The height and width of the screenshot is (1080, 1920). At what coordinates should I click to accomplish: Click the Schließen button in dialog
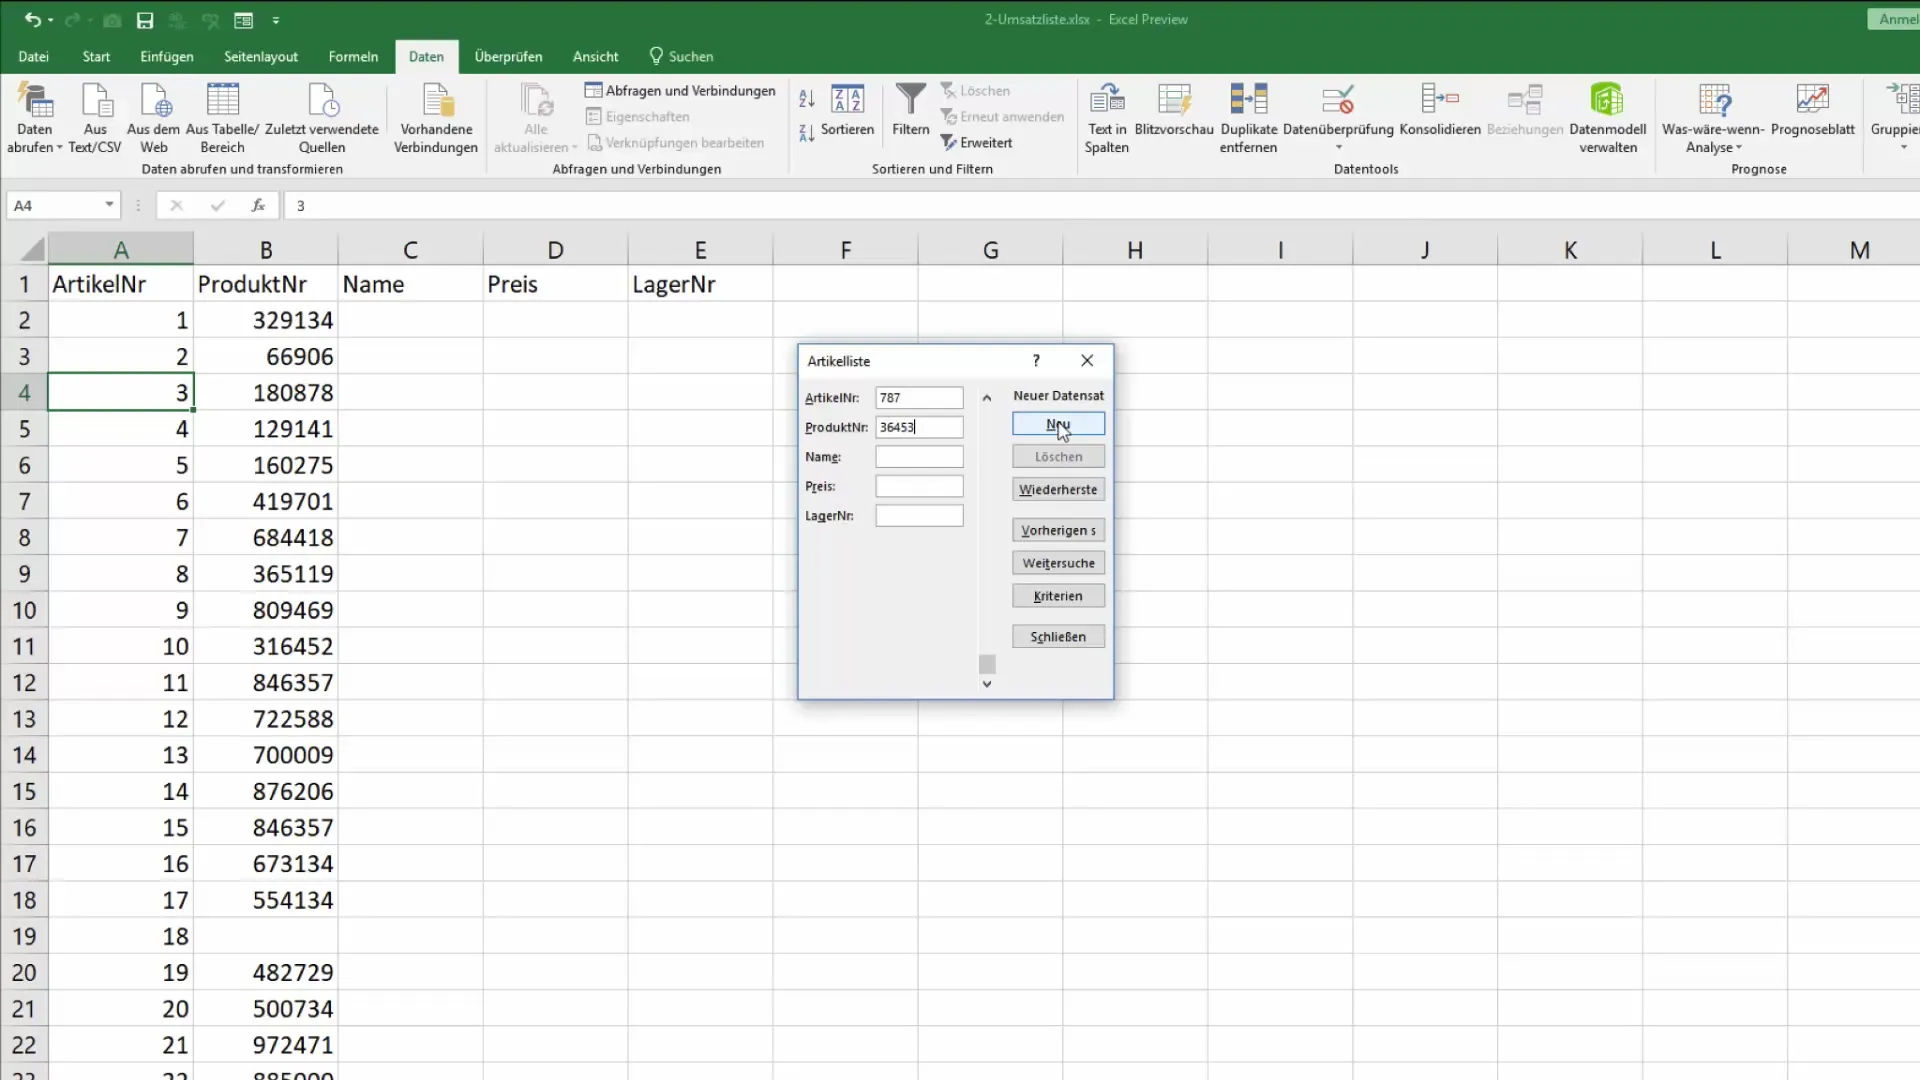coord(1058,636)
